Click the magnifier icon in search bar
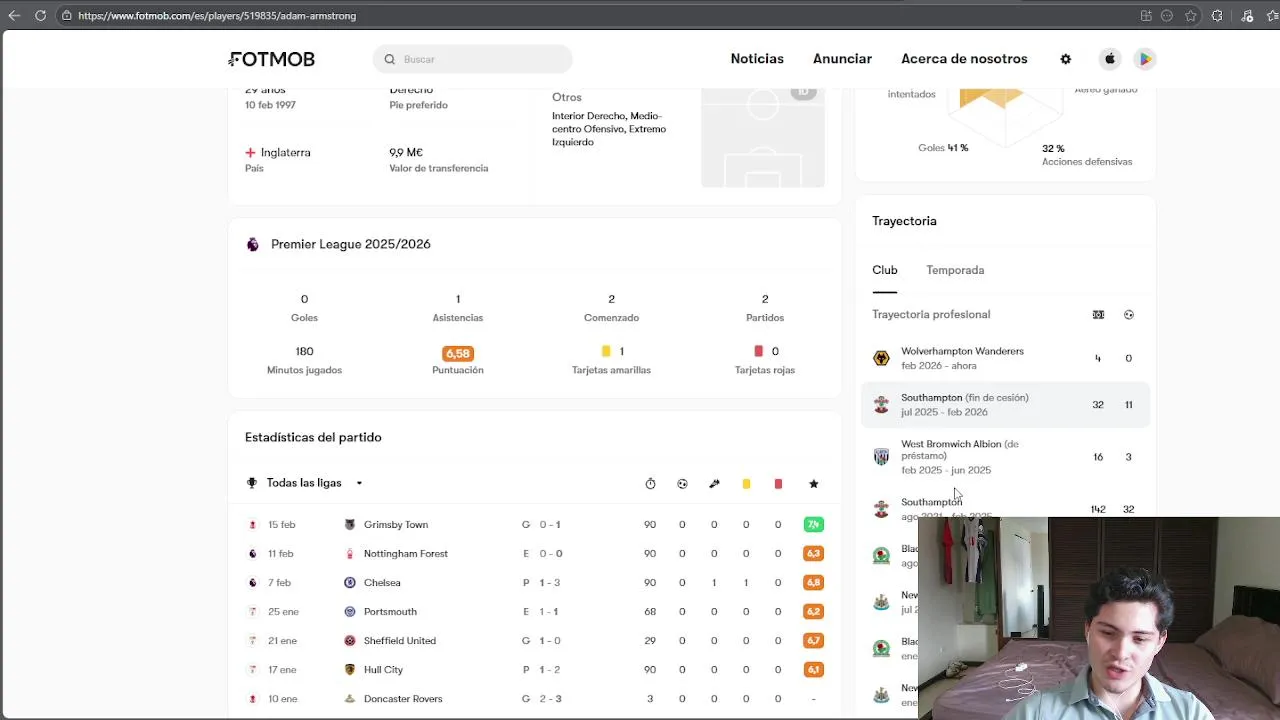 pyautogui.click(x=390, y=59)
